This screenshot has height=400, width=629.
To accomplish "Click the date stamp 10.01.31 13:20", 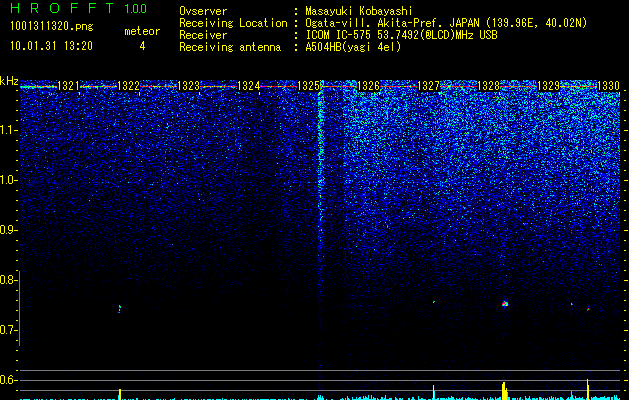I will tap(51, 46).
